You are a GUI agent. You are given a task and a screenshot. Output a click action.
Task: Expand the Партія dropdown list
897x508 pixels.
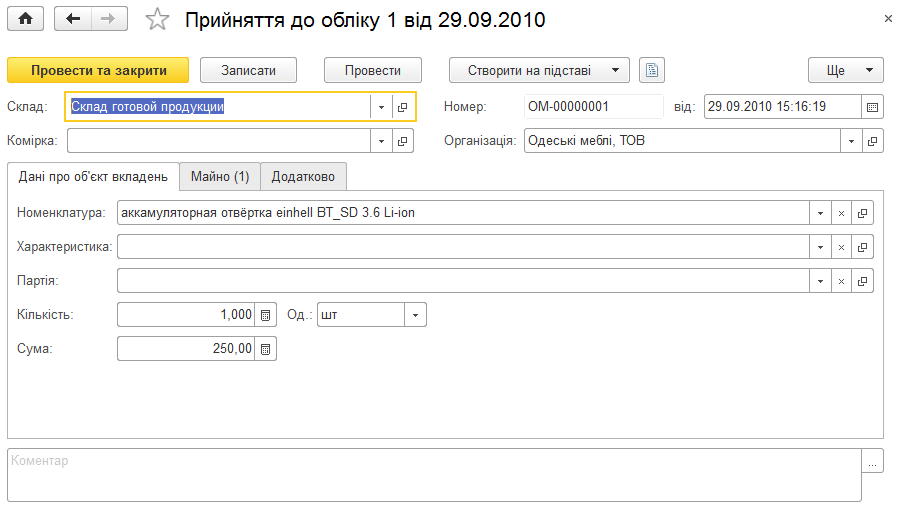[x=820, y=281]
